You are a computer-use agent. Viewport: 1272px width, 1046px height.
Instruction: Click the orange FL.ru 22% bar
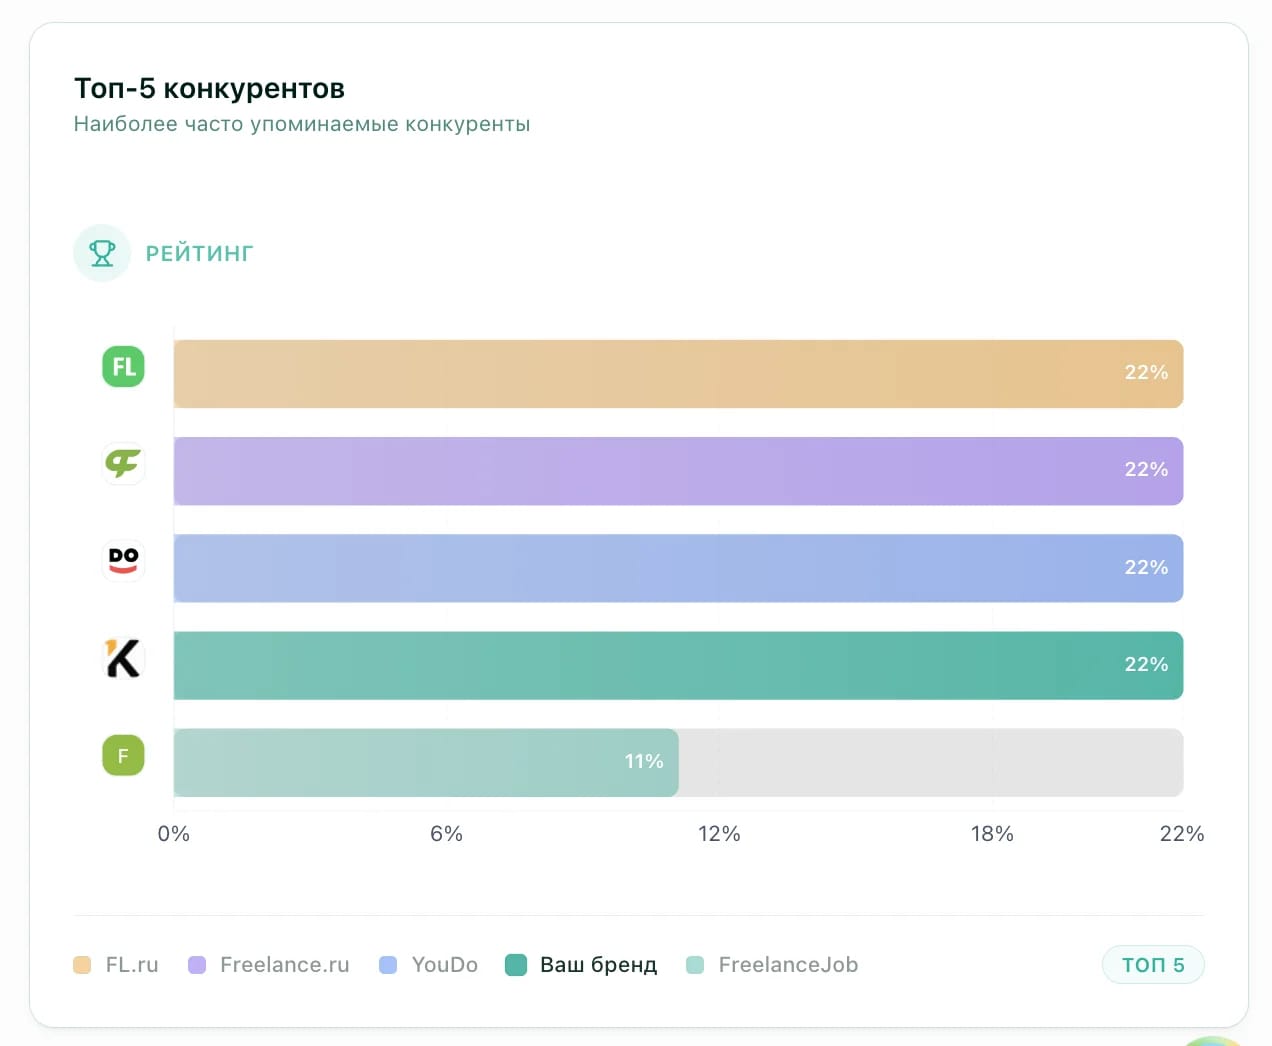[678, 373]
